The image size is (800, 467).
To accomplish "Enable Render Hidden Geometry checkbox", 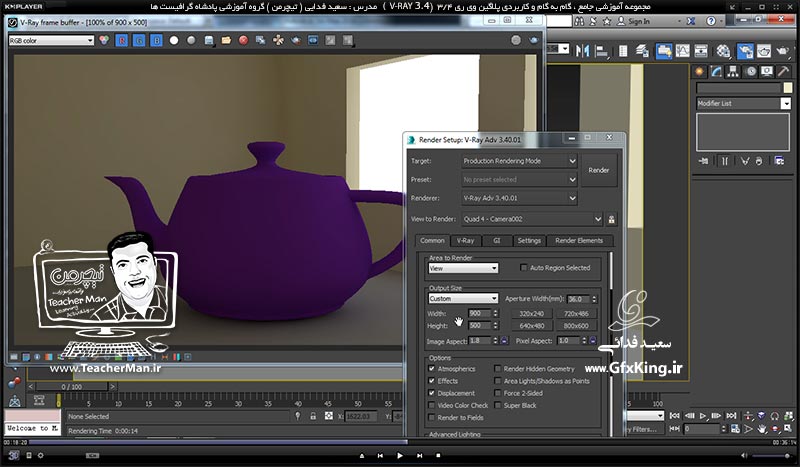I will point(497,368).
